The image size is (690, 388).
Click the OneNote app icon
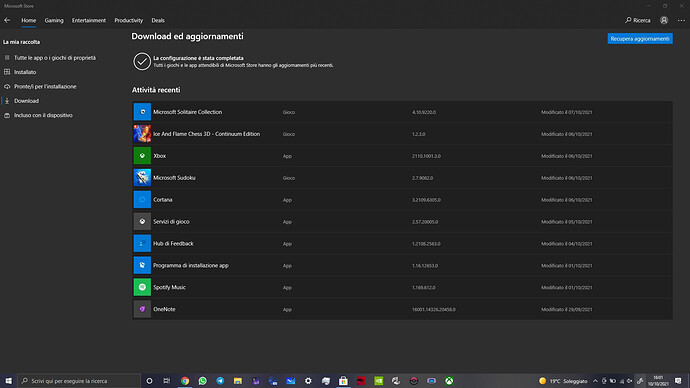click(142, 309)
